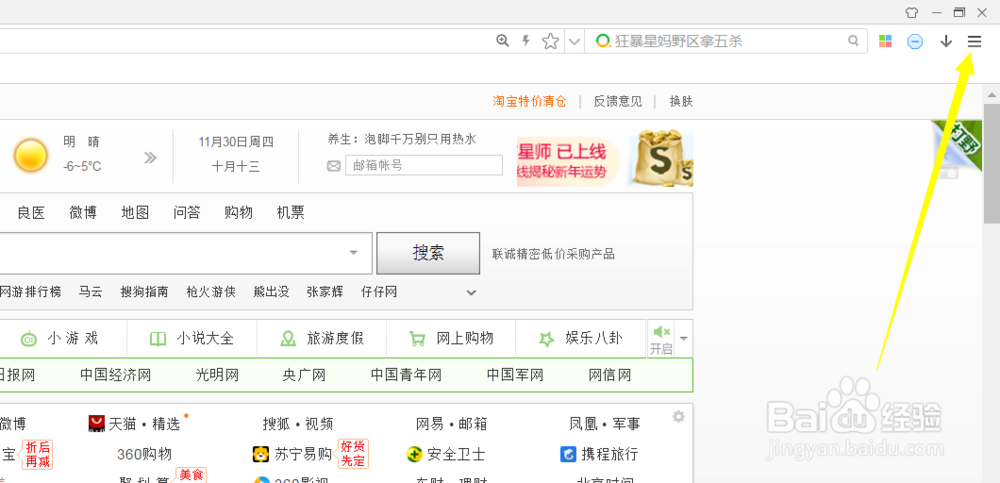Viewport: 1000px width, 483px height.
Task: Click hot search 马云
Action: pyautogui.click(x=91, y=292)
